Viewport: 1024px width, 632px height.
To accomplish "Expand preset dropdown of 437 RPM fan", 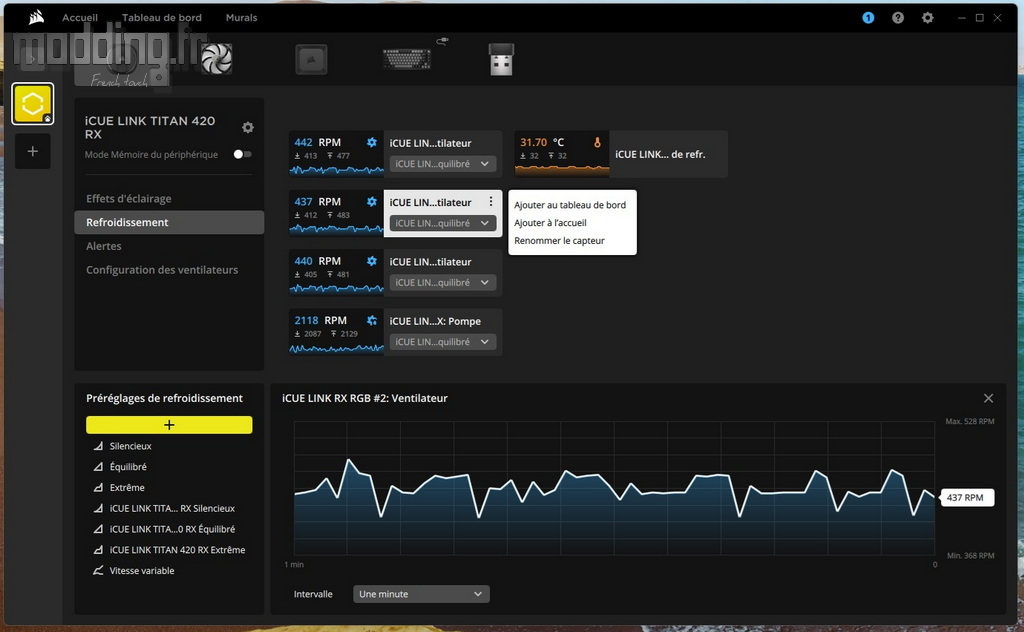I will pyautogui.click(x=443, y=223).
